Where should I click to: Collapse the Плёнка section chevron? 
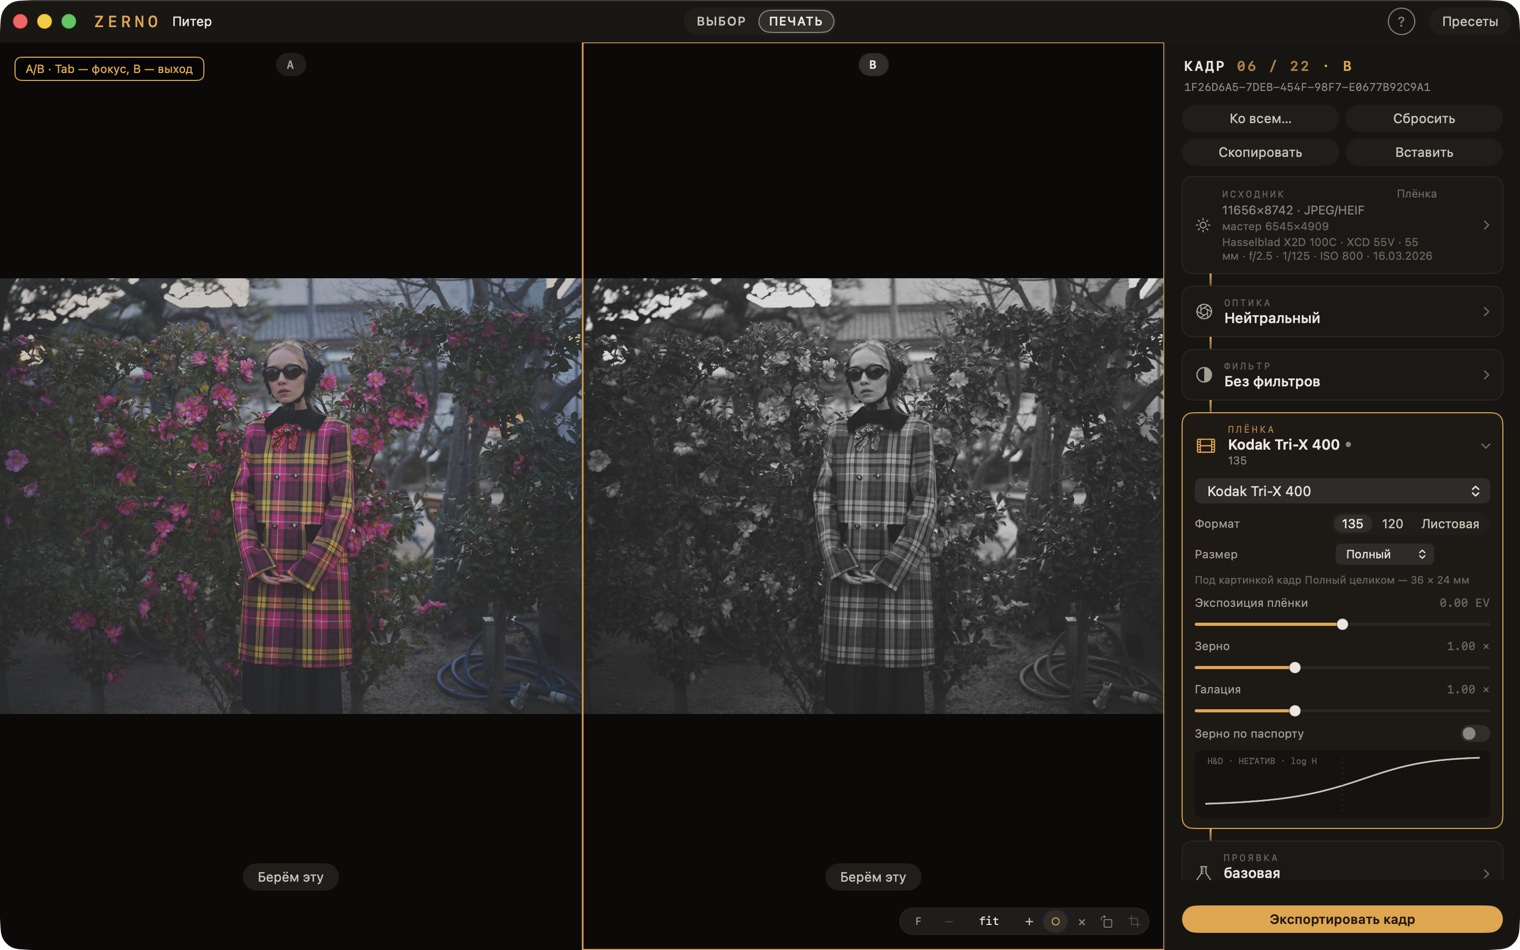(x=1486, y=446)
